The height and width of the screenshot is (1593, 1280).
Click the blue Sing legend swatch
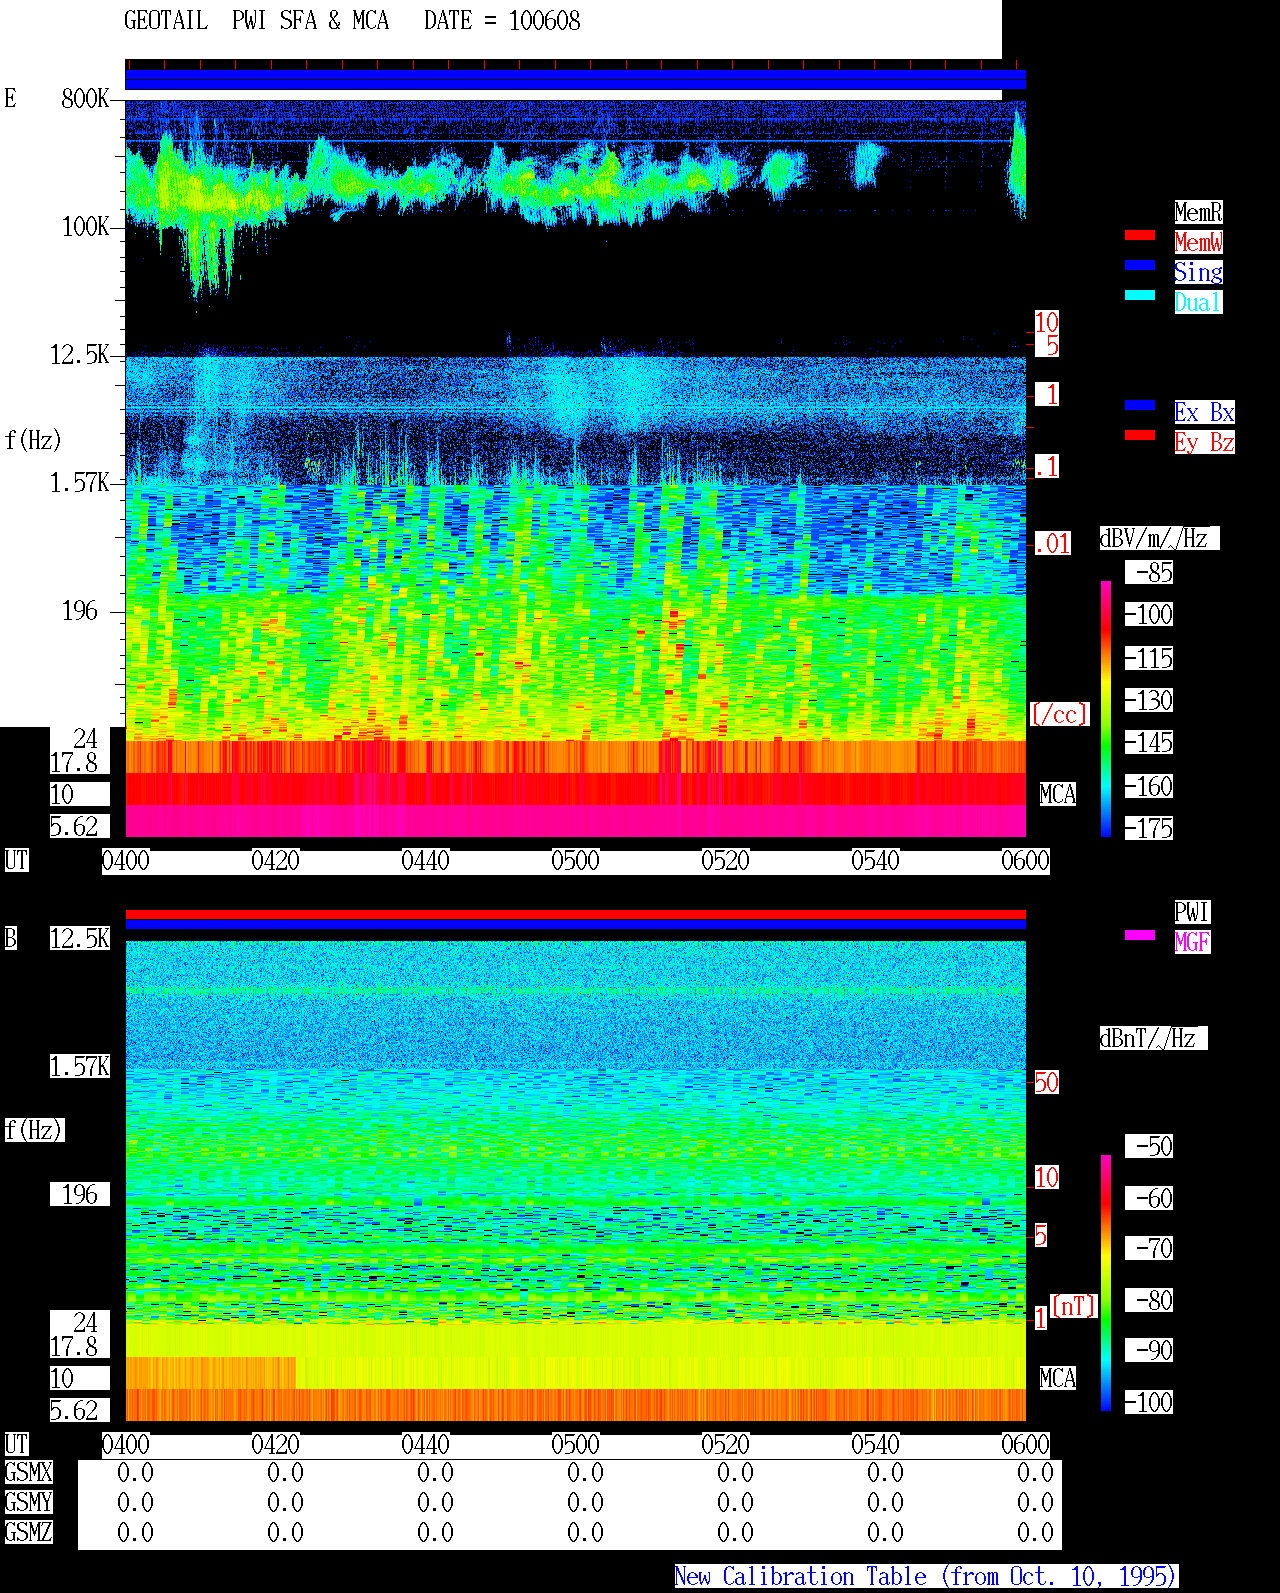click(1140, 265)
